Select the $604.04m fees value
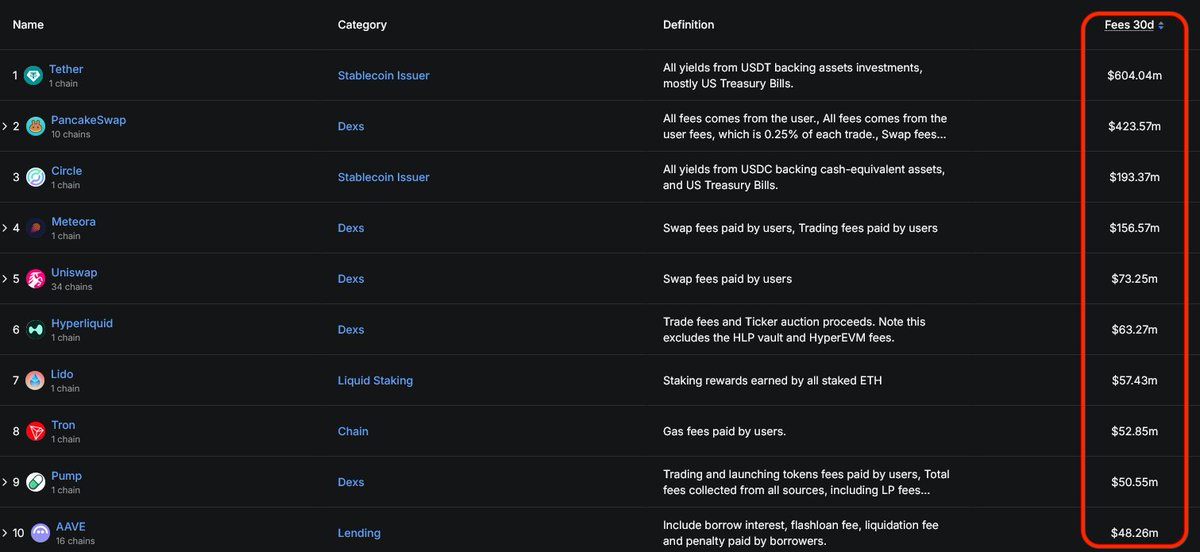 [x=1134, y=76]
